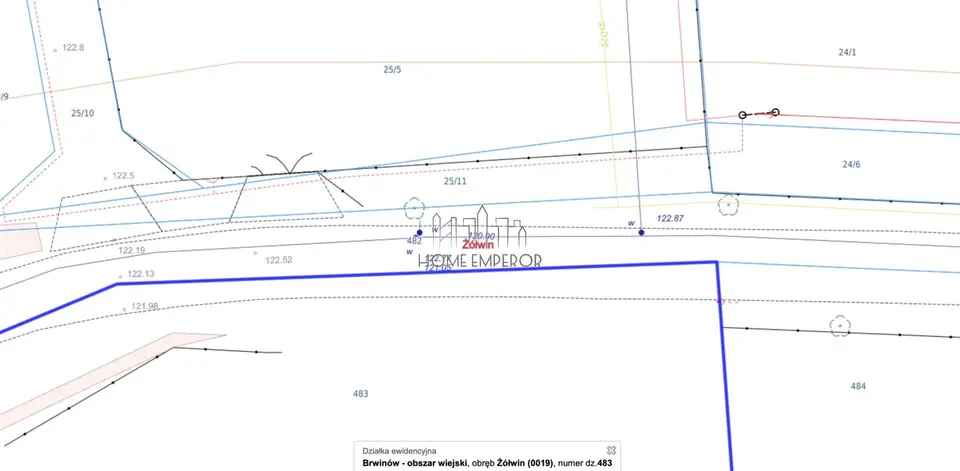Select parcel label 25/10
Viewport: 960px width, 471px height.
tap(83, 113)
